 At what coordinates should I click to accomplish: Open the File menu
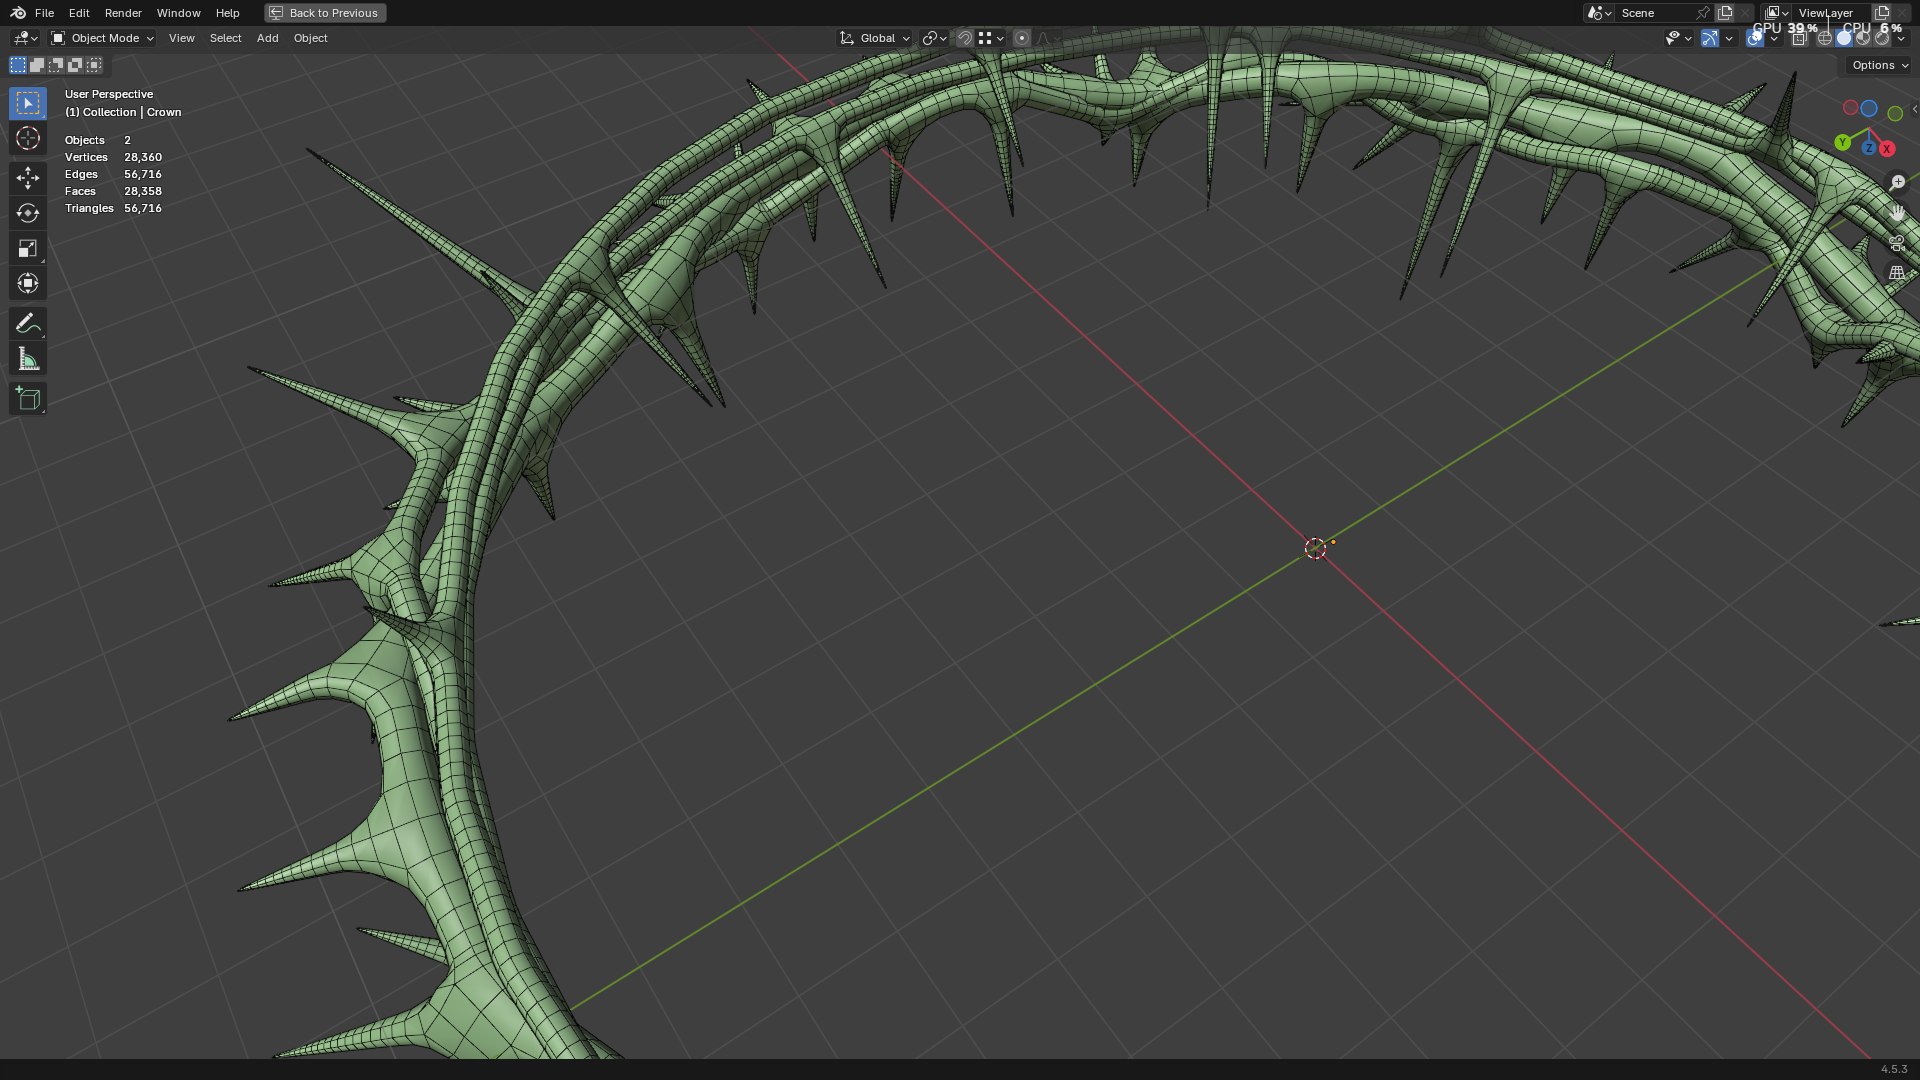44,13
